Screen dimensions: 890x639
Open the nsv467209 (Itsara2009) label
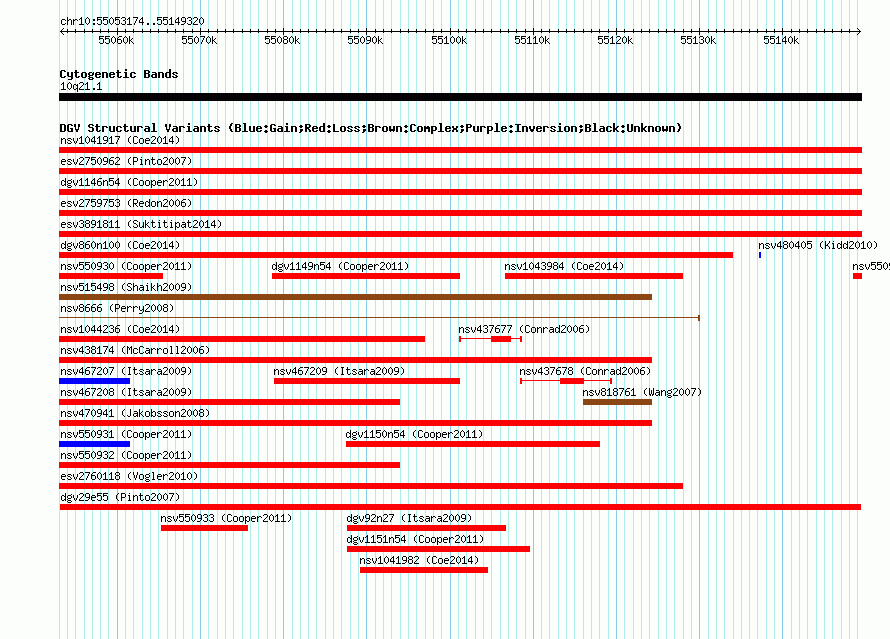339,371
